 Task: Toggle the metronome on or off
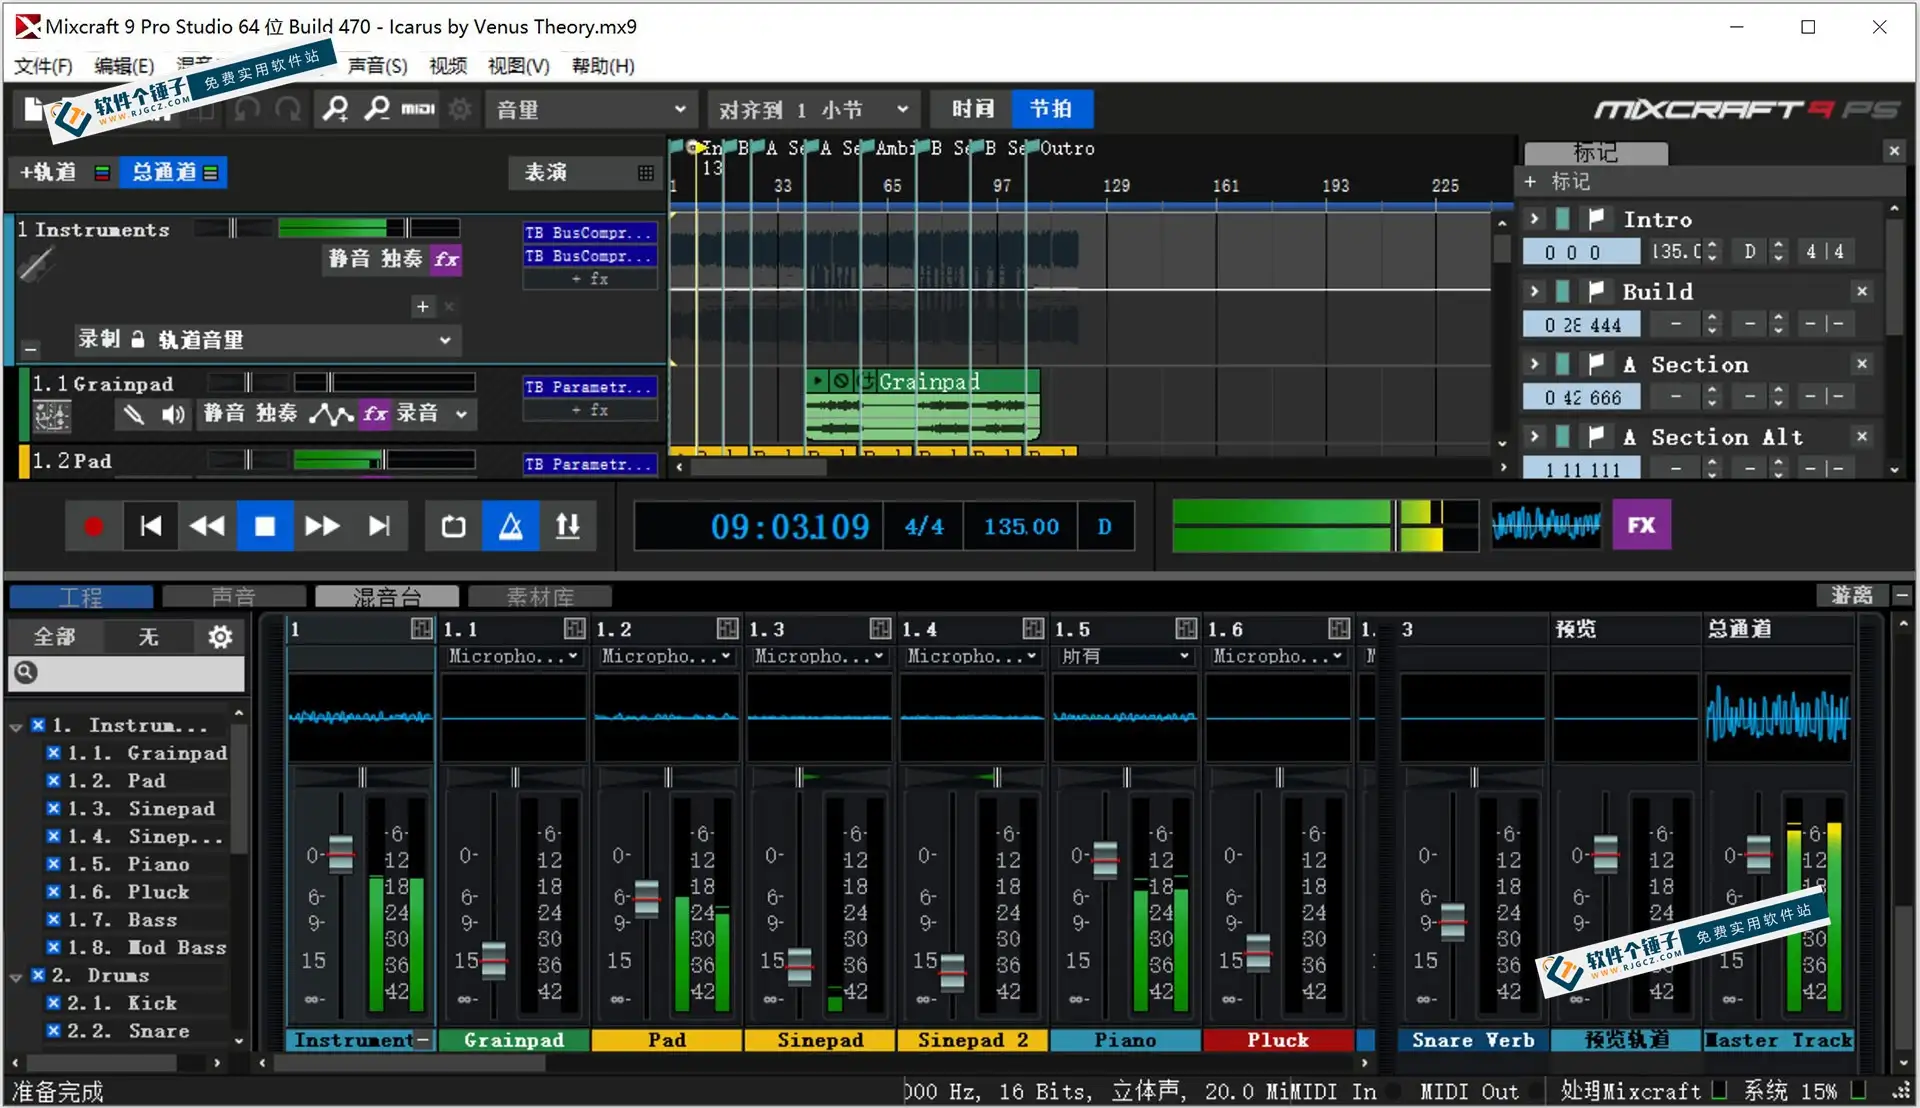pos(510,525)
